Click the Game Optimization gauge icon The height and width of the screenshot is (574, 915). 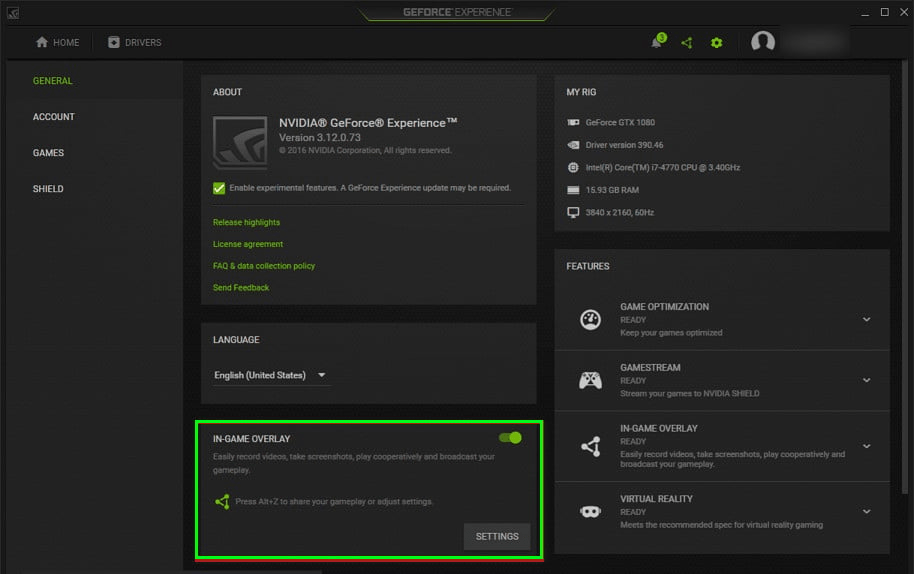[590, 319]
